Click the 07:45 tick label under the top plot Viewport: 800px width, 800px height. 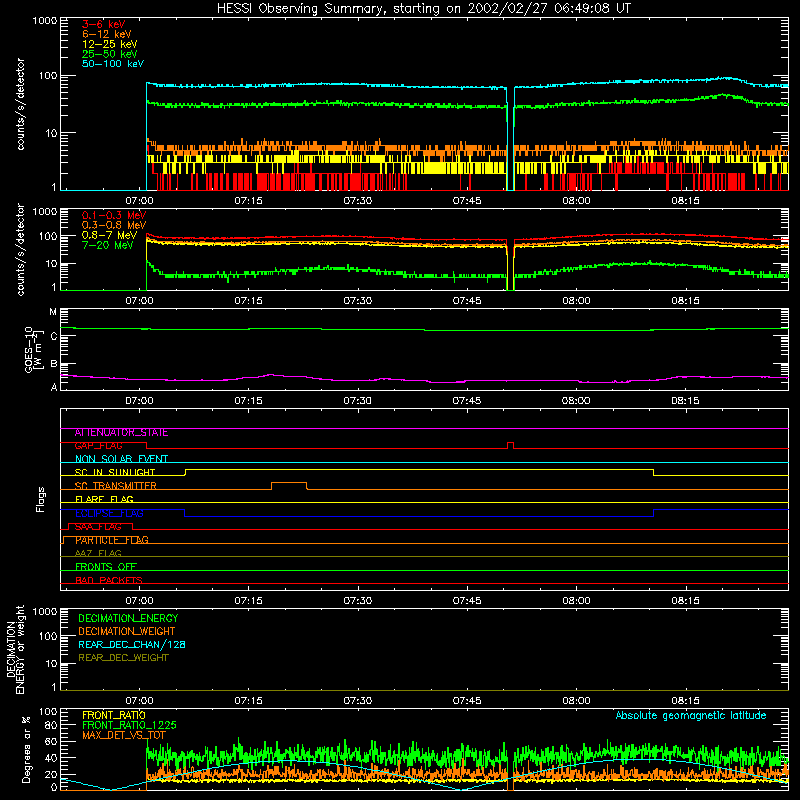pyautogui.click(x=467, y=201)
